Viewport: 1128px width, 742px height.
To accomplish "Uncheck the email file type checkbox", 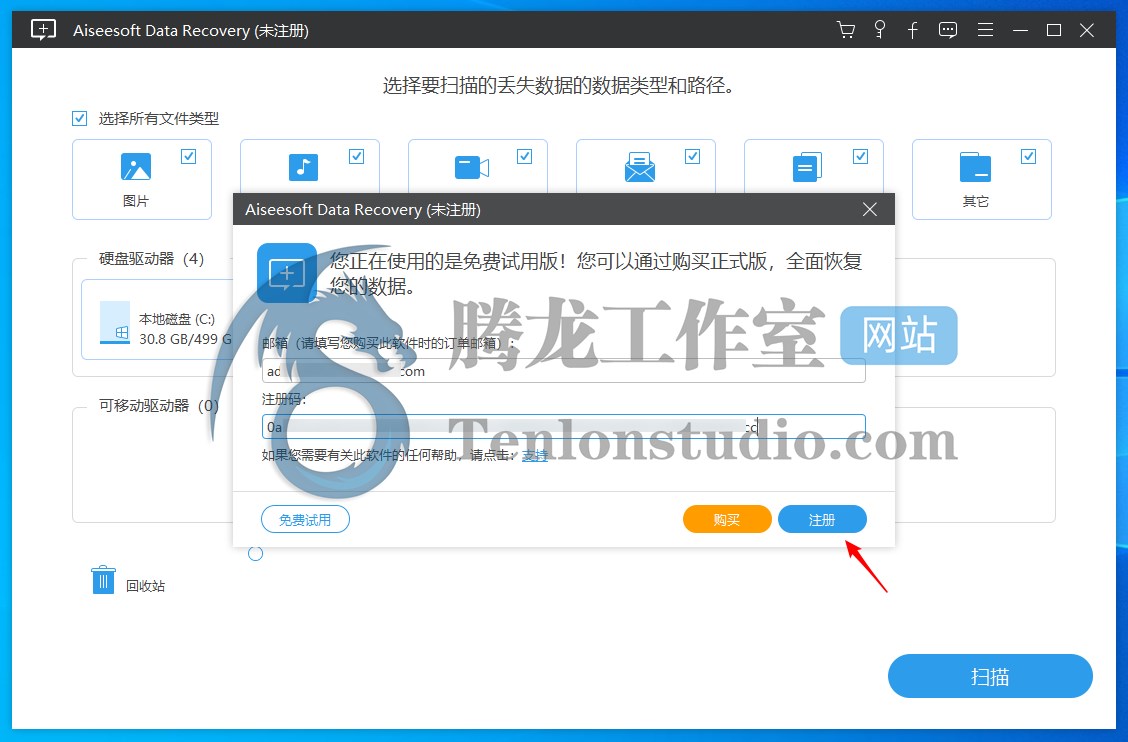I will click(x=692, y=156).
